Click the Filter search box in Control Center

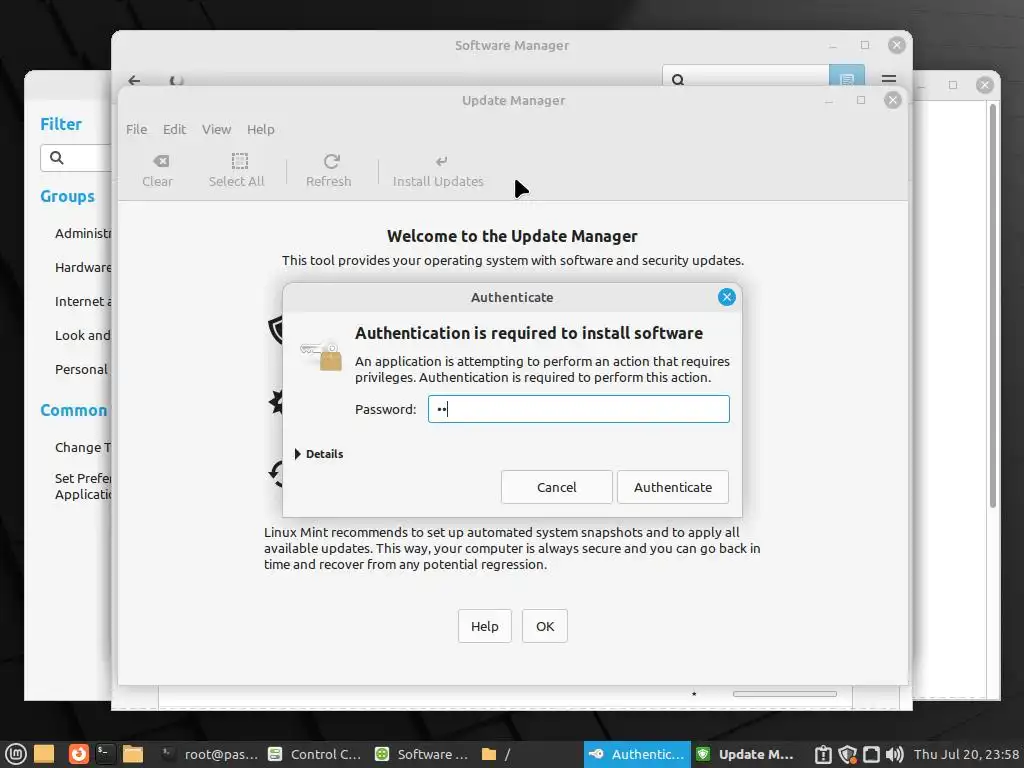(x=76, y=158)
